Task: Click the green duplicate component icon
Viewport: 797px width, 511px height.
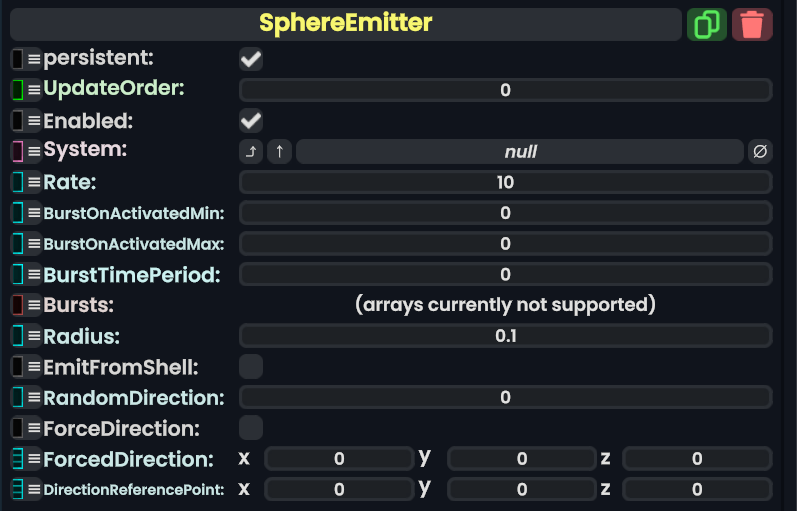Action: 707,24
